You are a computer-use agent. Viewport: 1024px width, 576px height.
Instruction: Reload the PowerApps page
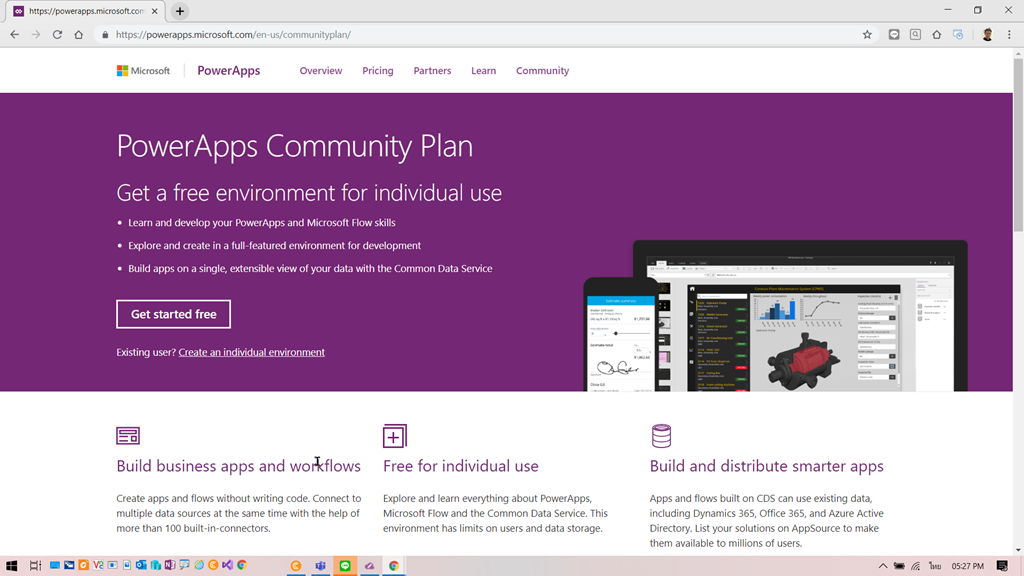tap(57, 35)
